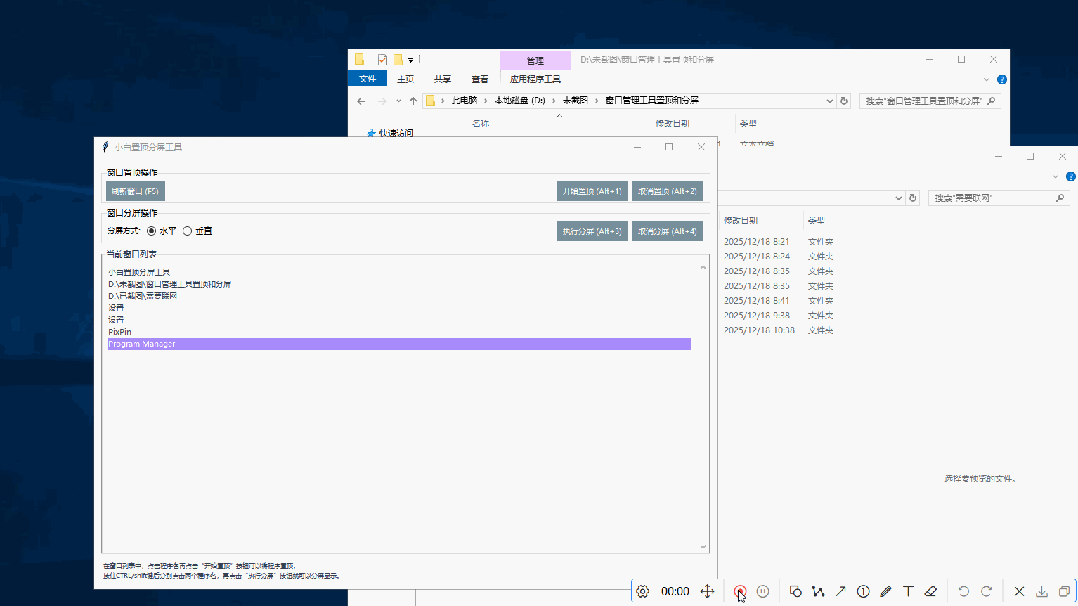Select the pencil tool on PixPin toolbar

pyautogui.click(x=886, y=592)
